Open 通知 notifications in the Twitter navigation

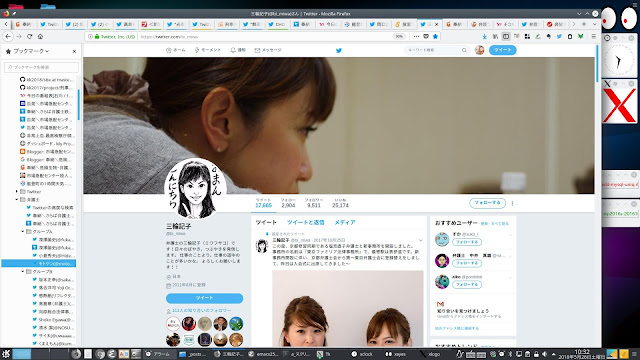point(238,50)
